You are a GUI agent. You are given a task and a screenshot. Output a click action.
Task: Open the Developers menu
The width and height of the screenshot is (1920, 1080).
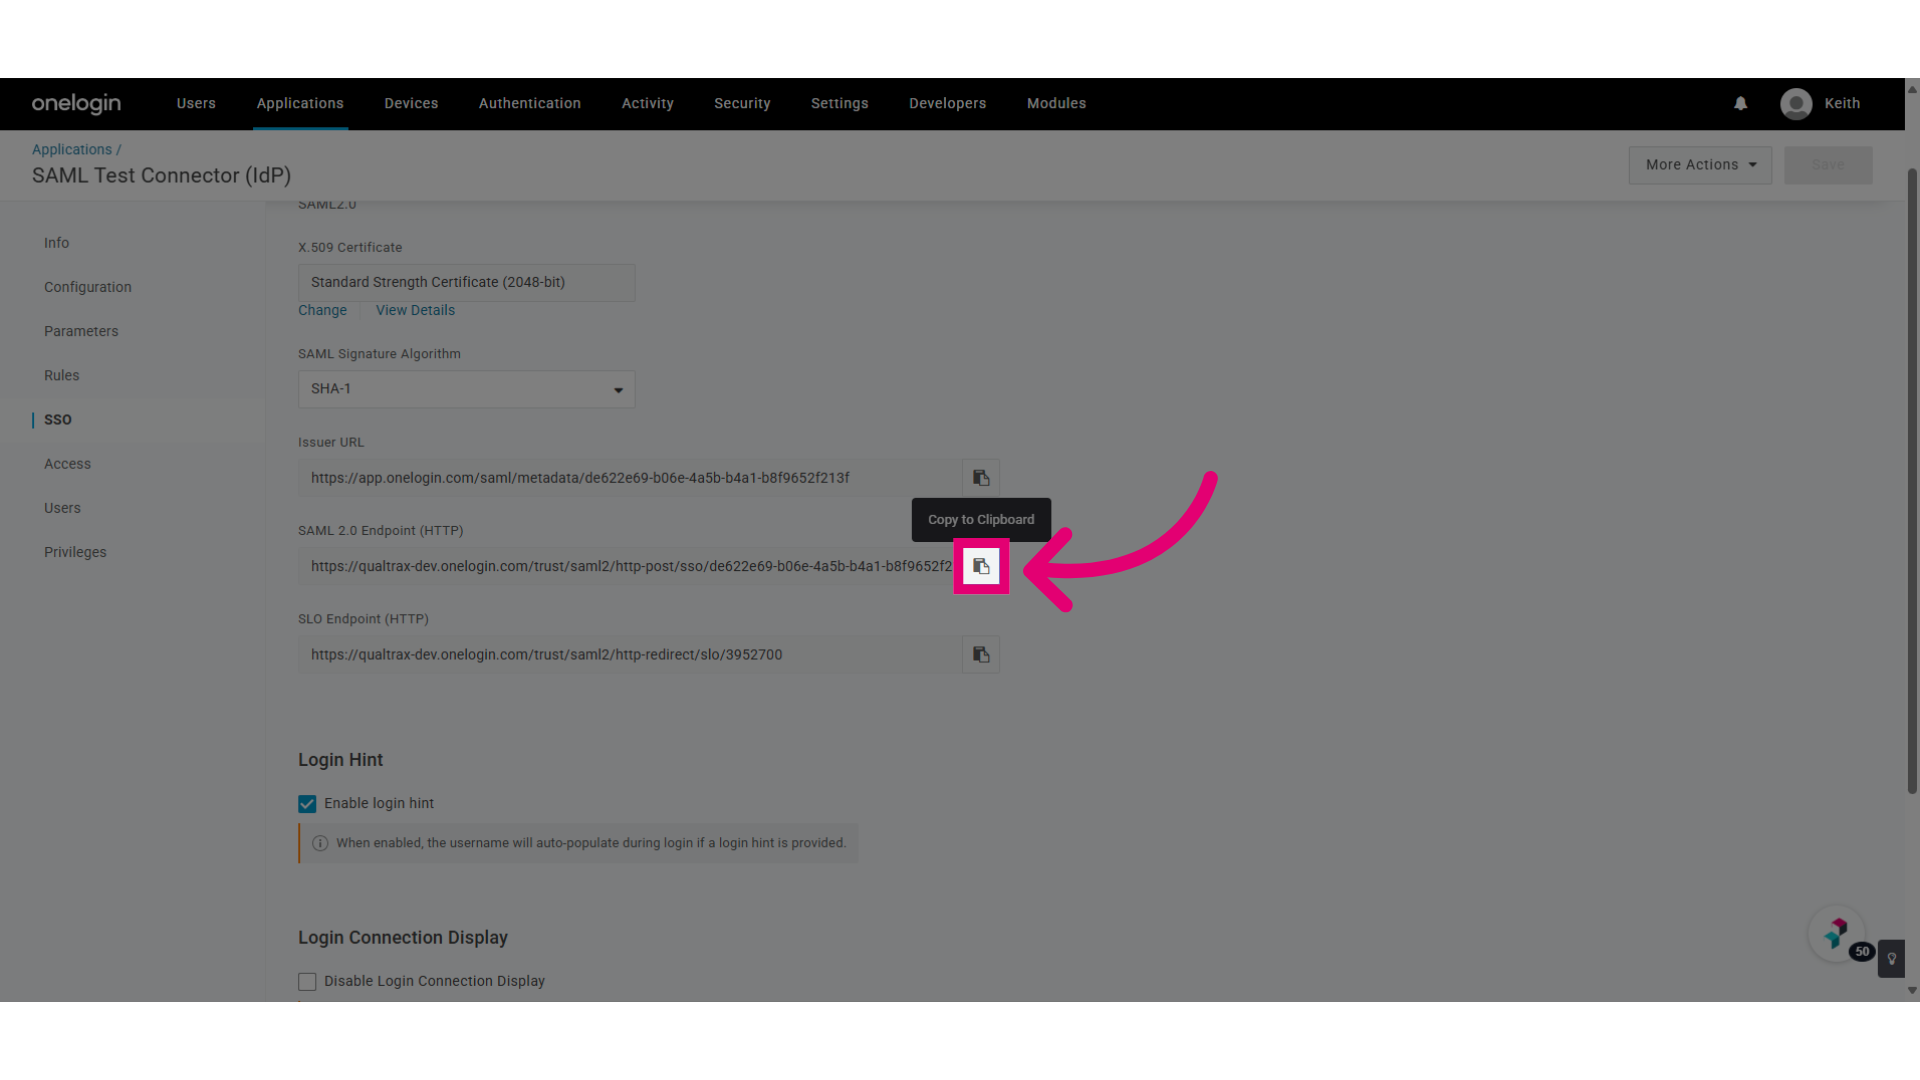[x=948, y=104]
